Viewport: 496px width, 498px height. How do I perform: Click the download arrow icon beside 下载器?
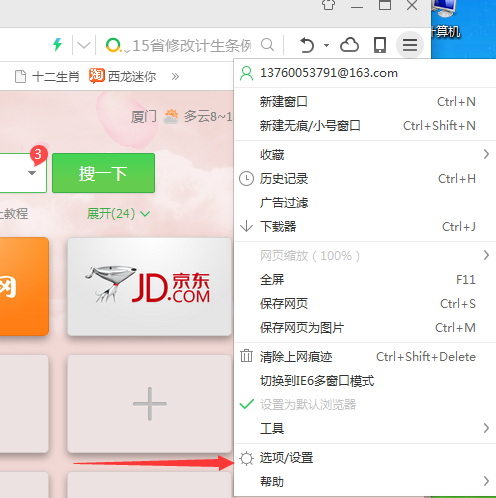point(246,226)
